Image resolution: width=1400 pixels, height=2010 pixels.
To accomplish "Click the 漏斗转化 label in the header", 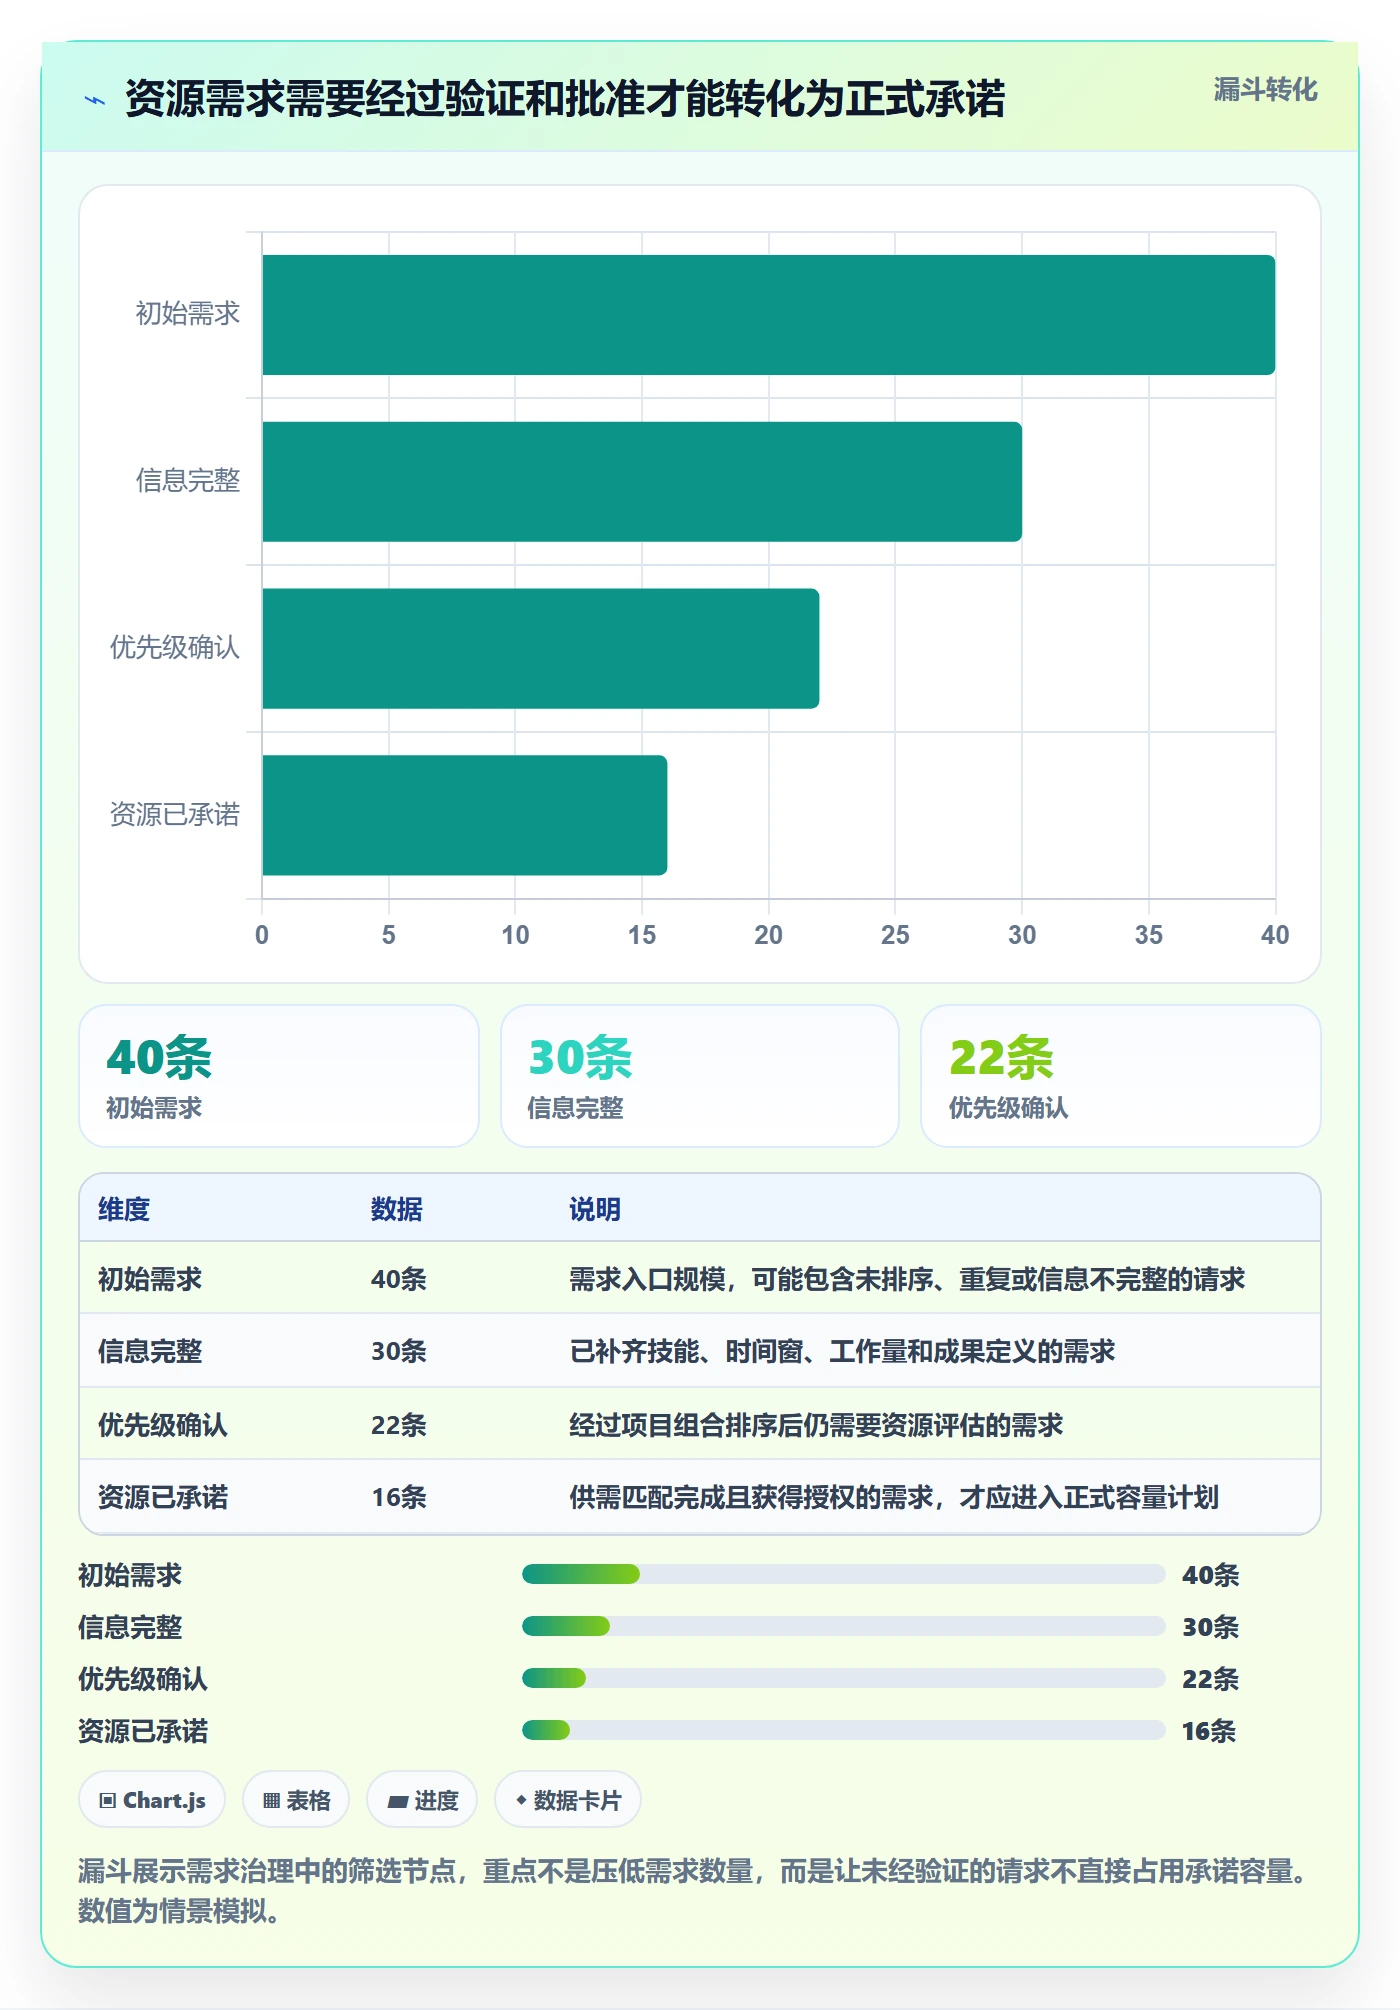I will pyautogui.click(x=1265, y=90).
